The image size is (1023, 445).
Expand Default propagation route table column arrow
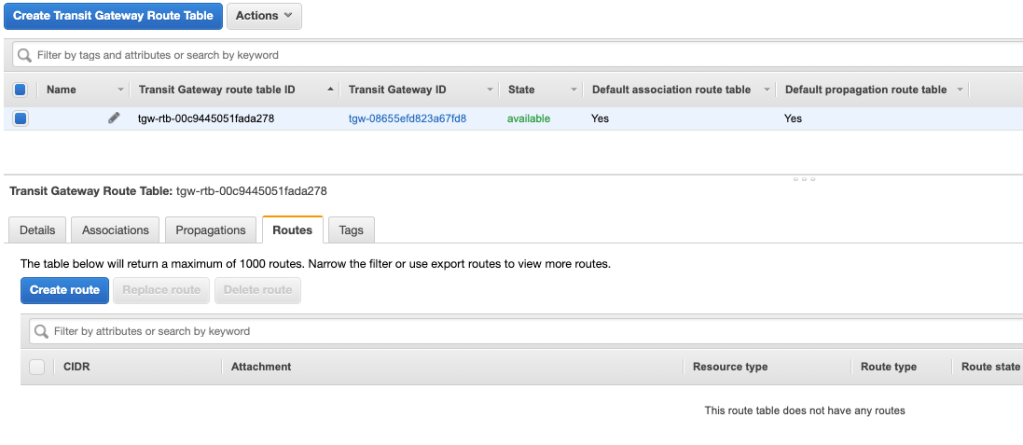point(960,90)
